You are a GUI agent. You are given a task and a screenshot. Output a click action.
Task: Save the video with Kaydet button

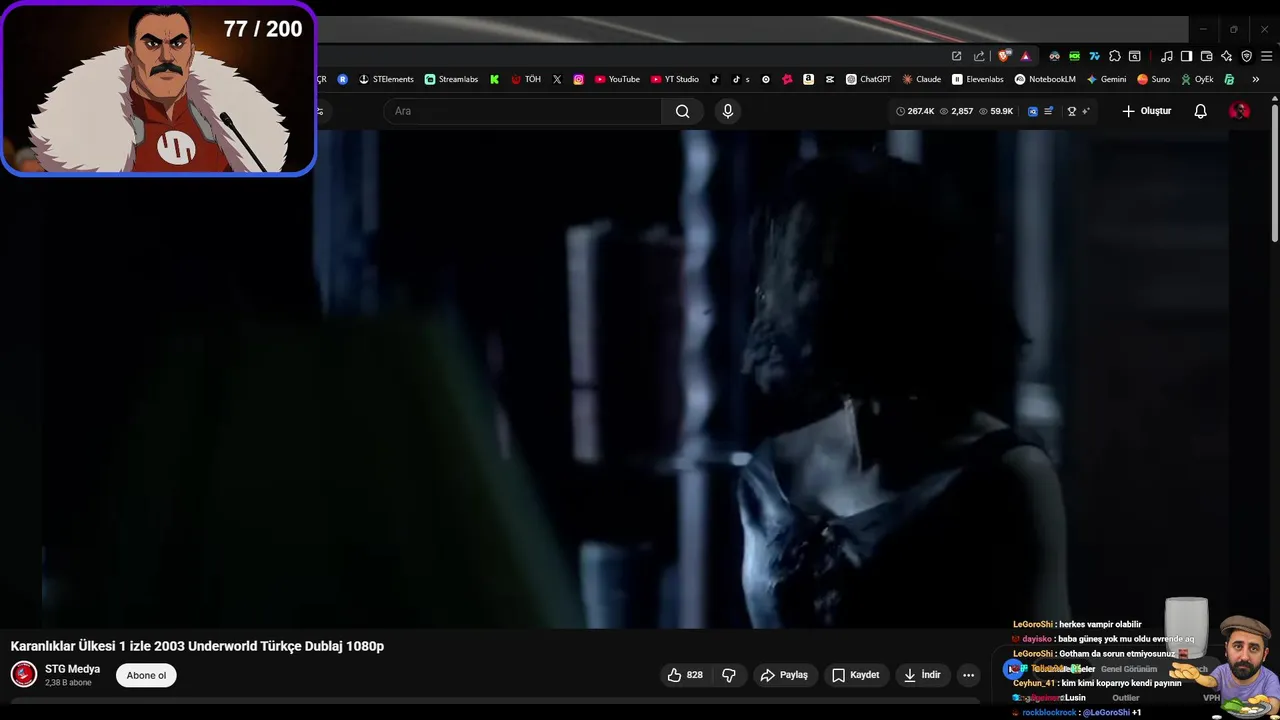[x=856, y=675]
